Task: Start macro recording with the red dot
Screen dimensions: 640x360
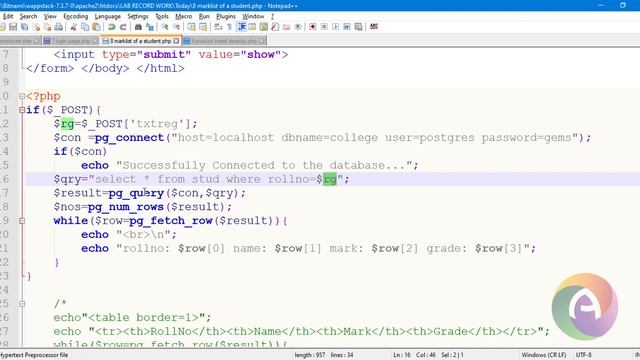Action: point(313,27)
